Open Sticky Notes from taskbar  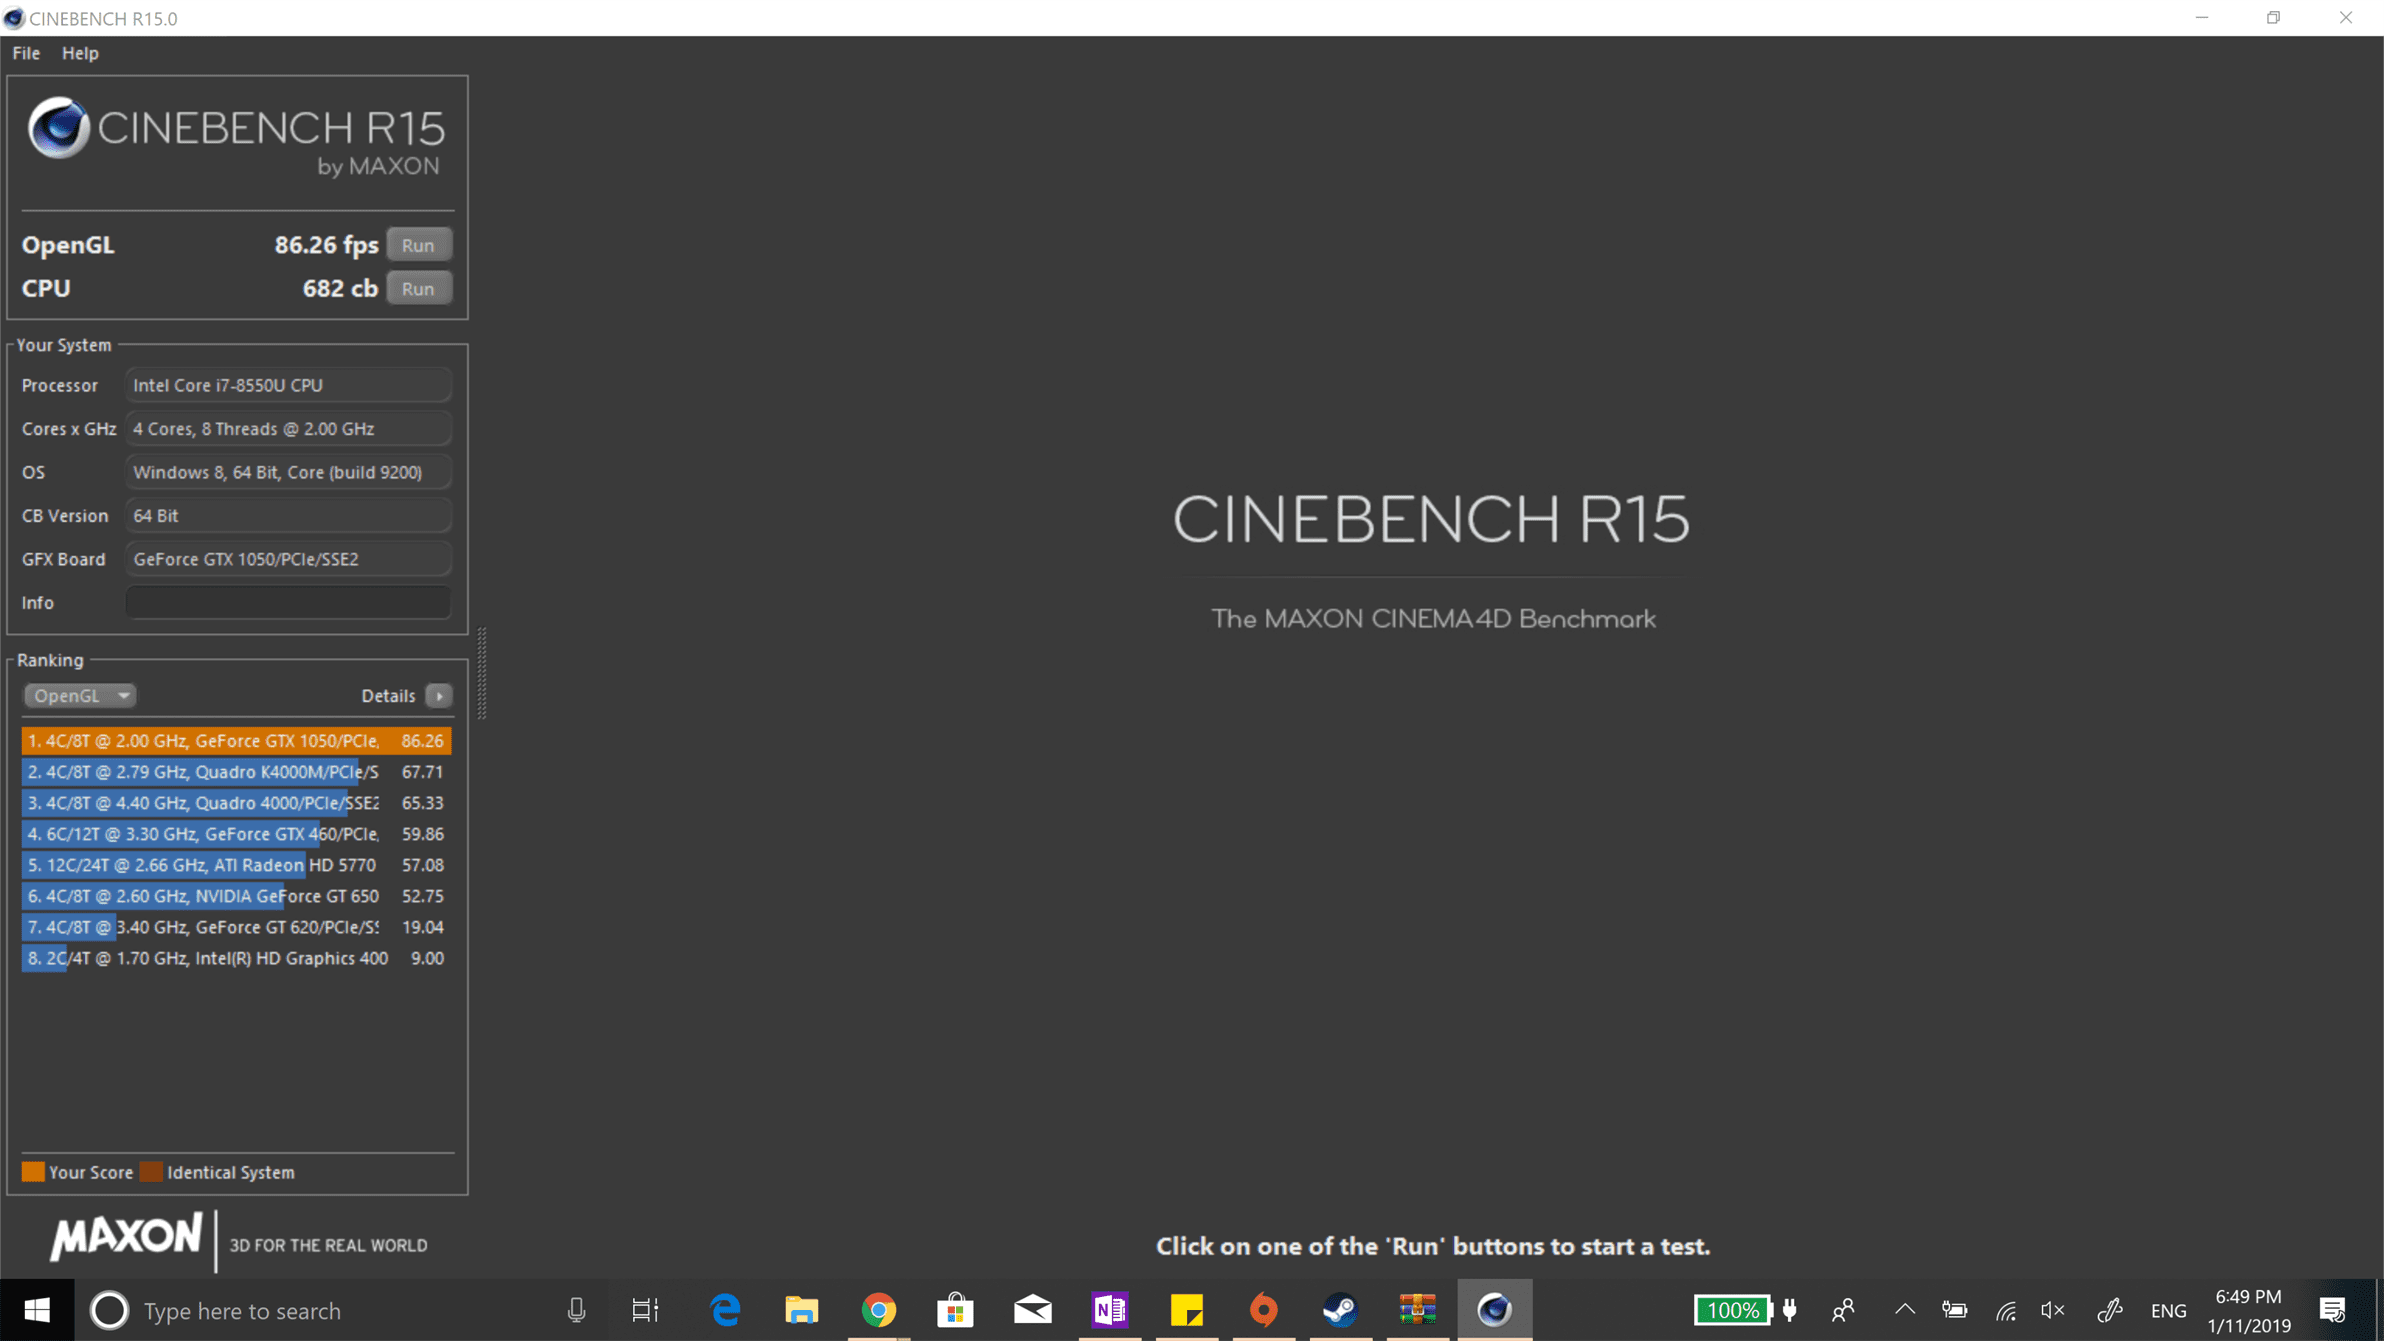1187,1310
